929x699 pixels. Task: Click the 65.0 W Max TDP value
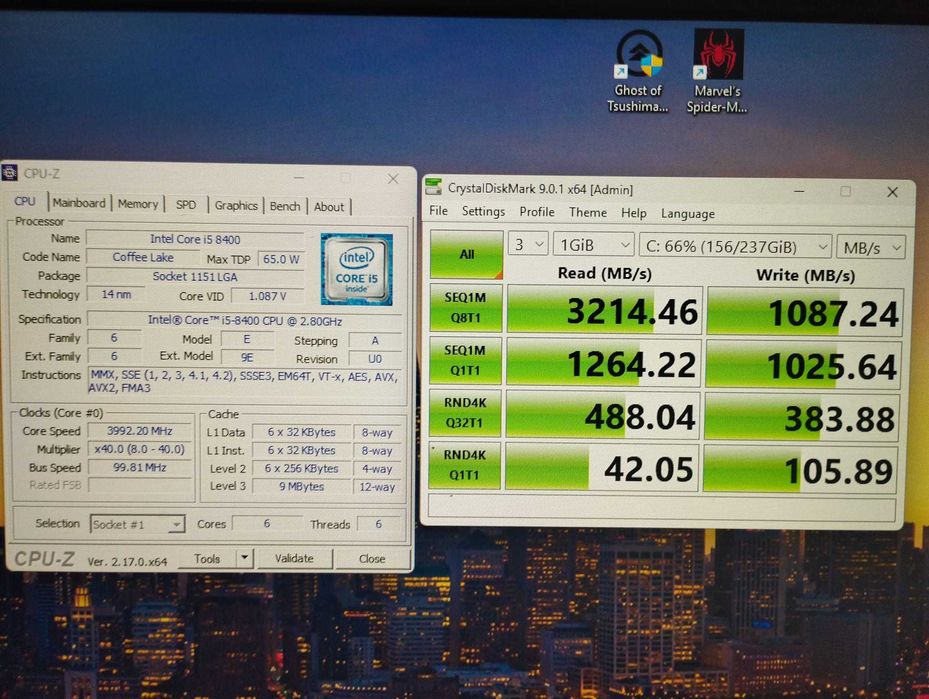tap(281, 259)
